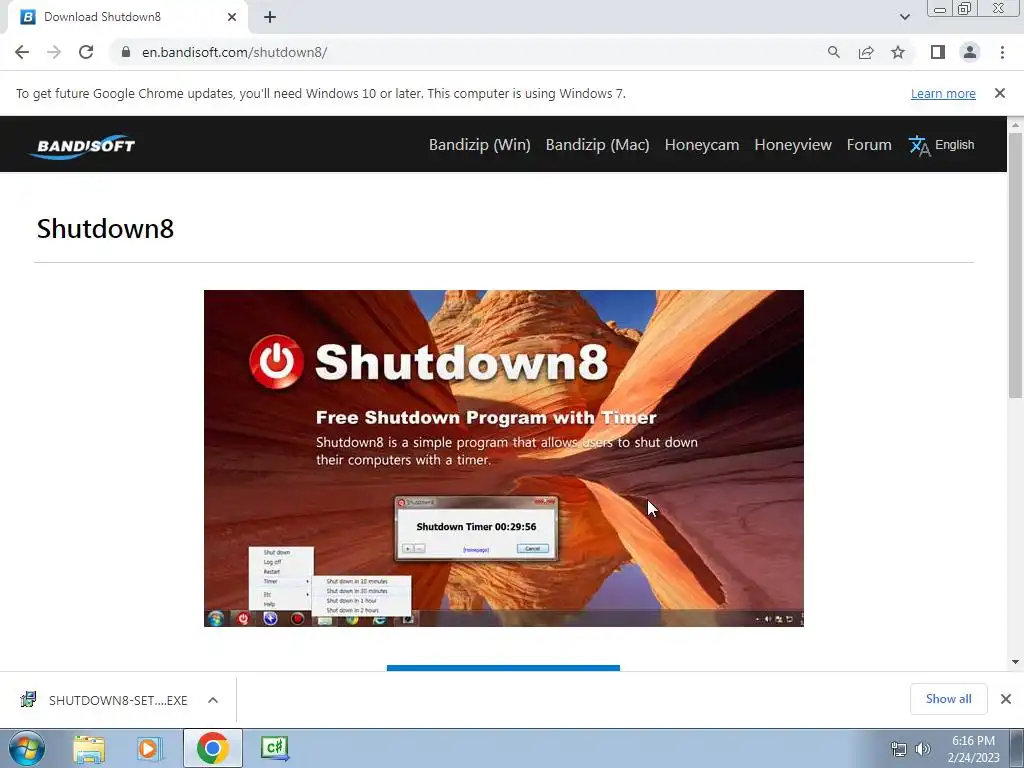
Task: View site information via lock icon
Action: click(126, 52)
